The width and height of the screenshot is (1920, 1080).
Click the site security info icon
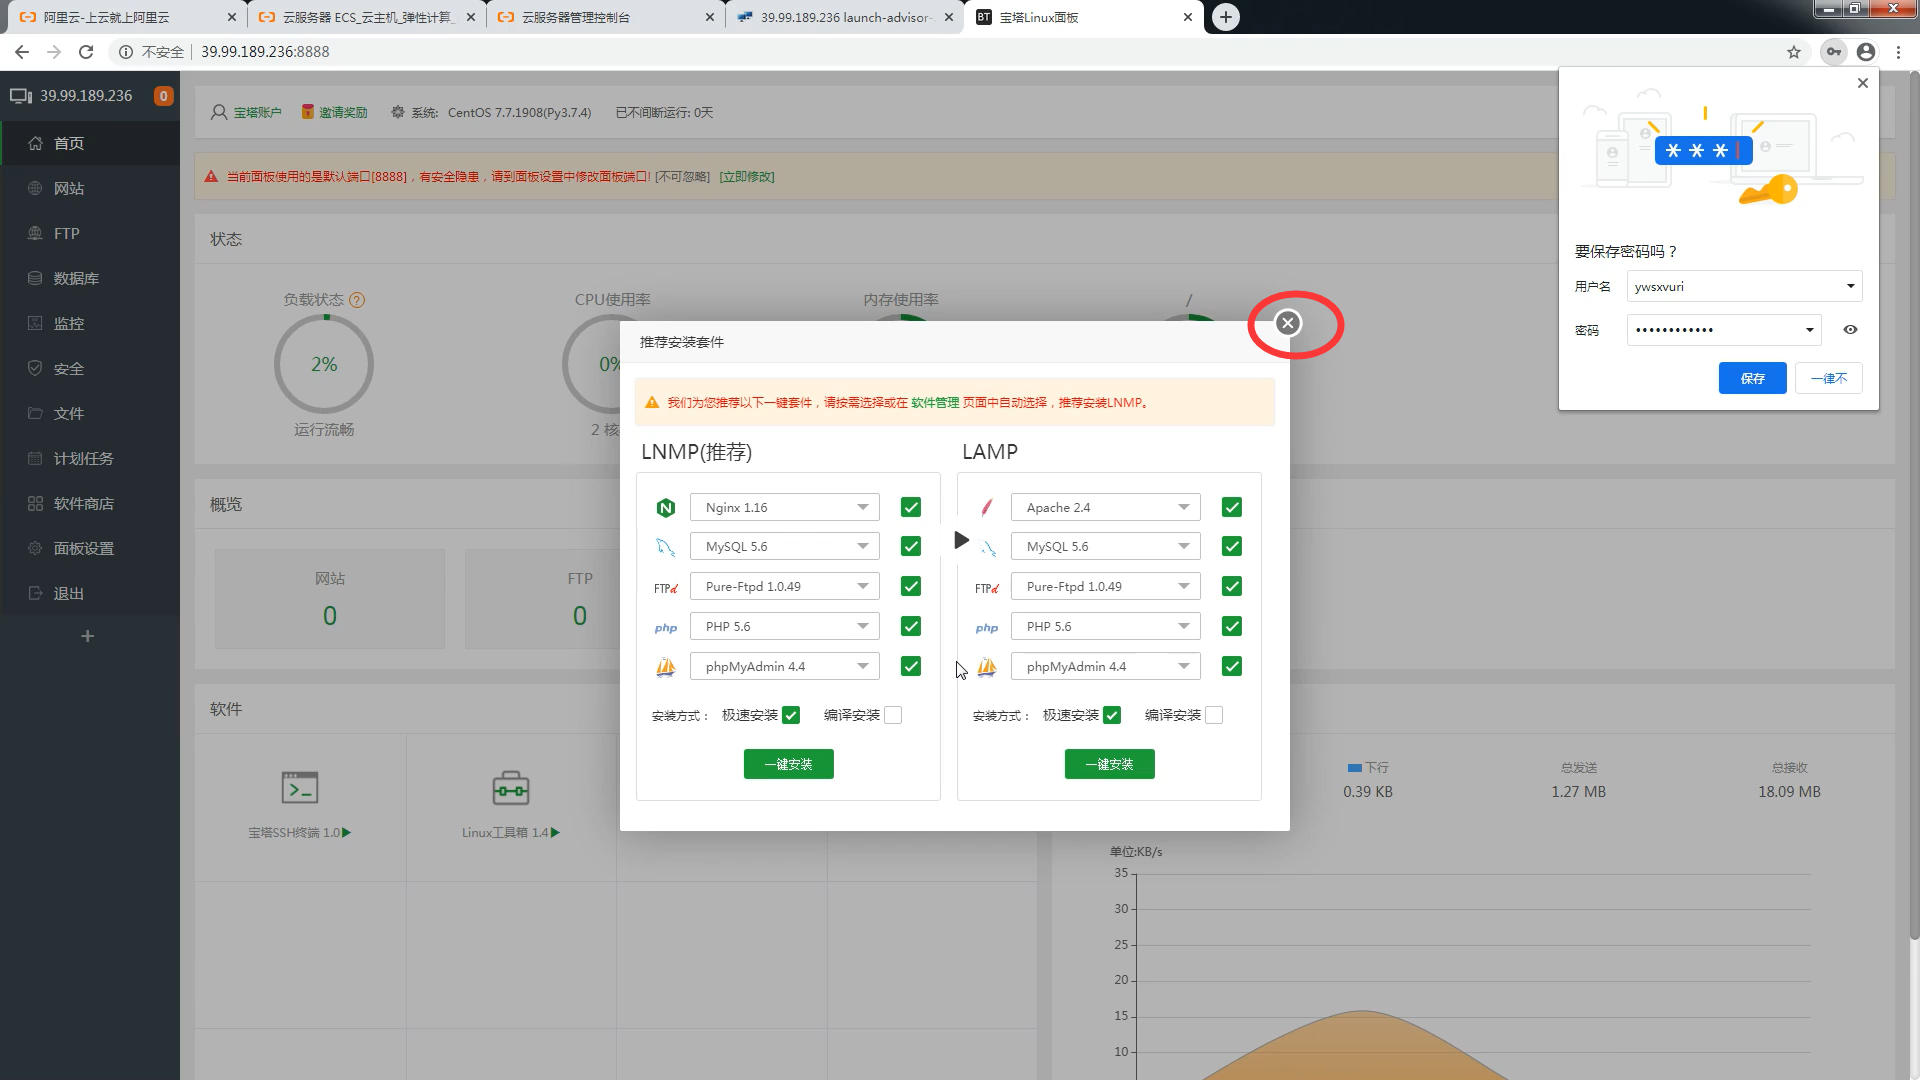click(126, 52)
